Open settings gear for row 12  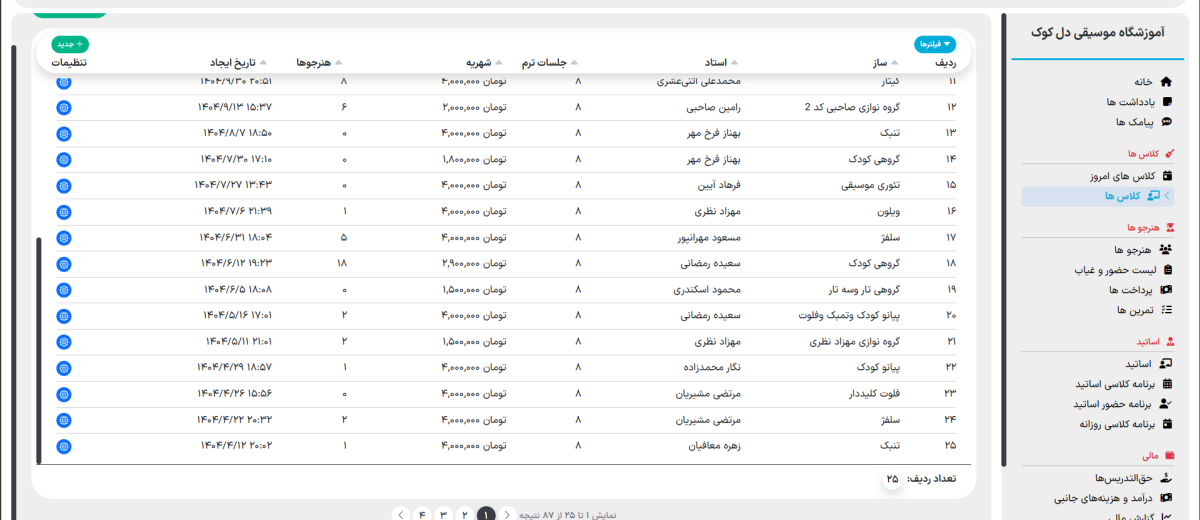point(64,107)
